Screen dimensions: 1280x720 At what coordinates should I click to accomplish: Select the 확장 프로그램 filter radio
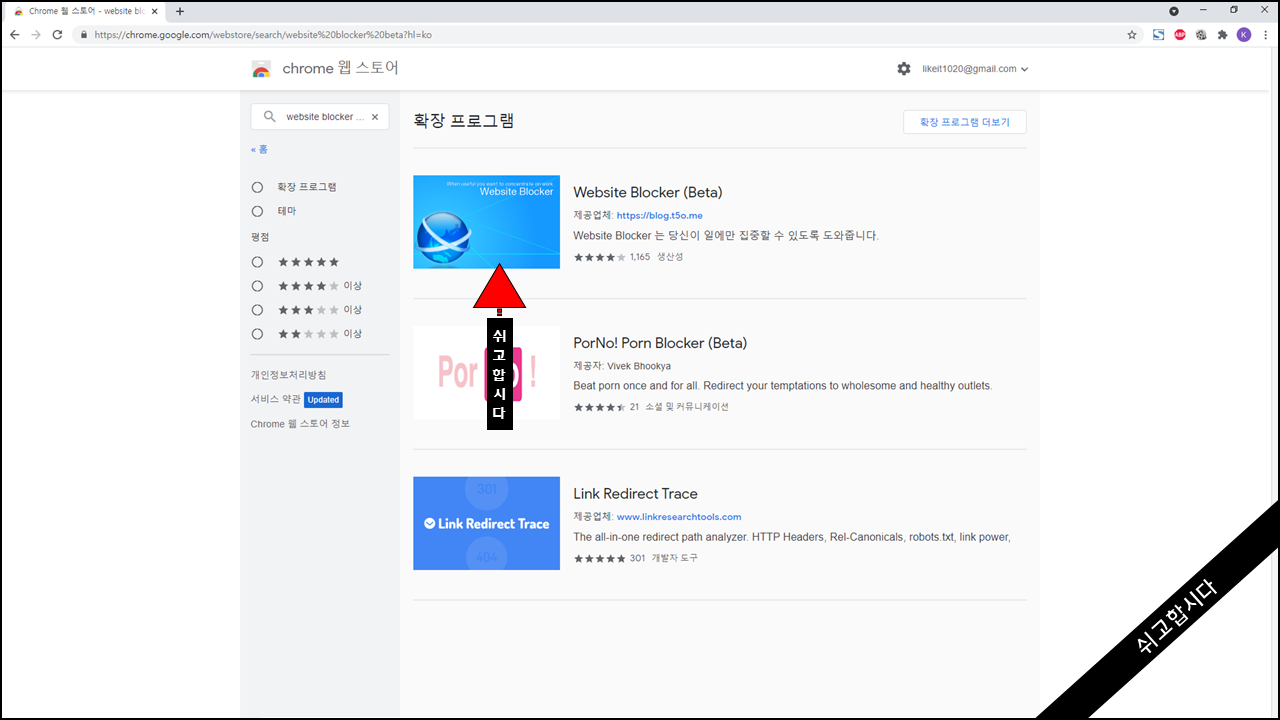point(257,187)
